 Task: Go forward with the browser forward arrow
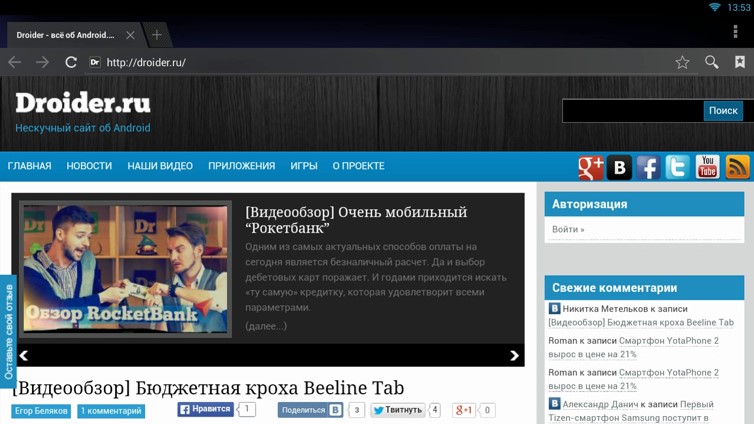coord(42,62)
